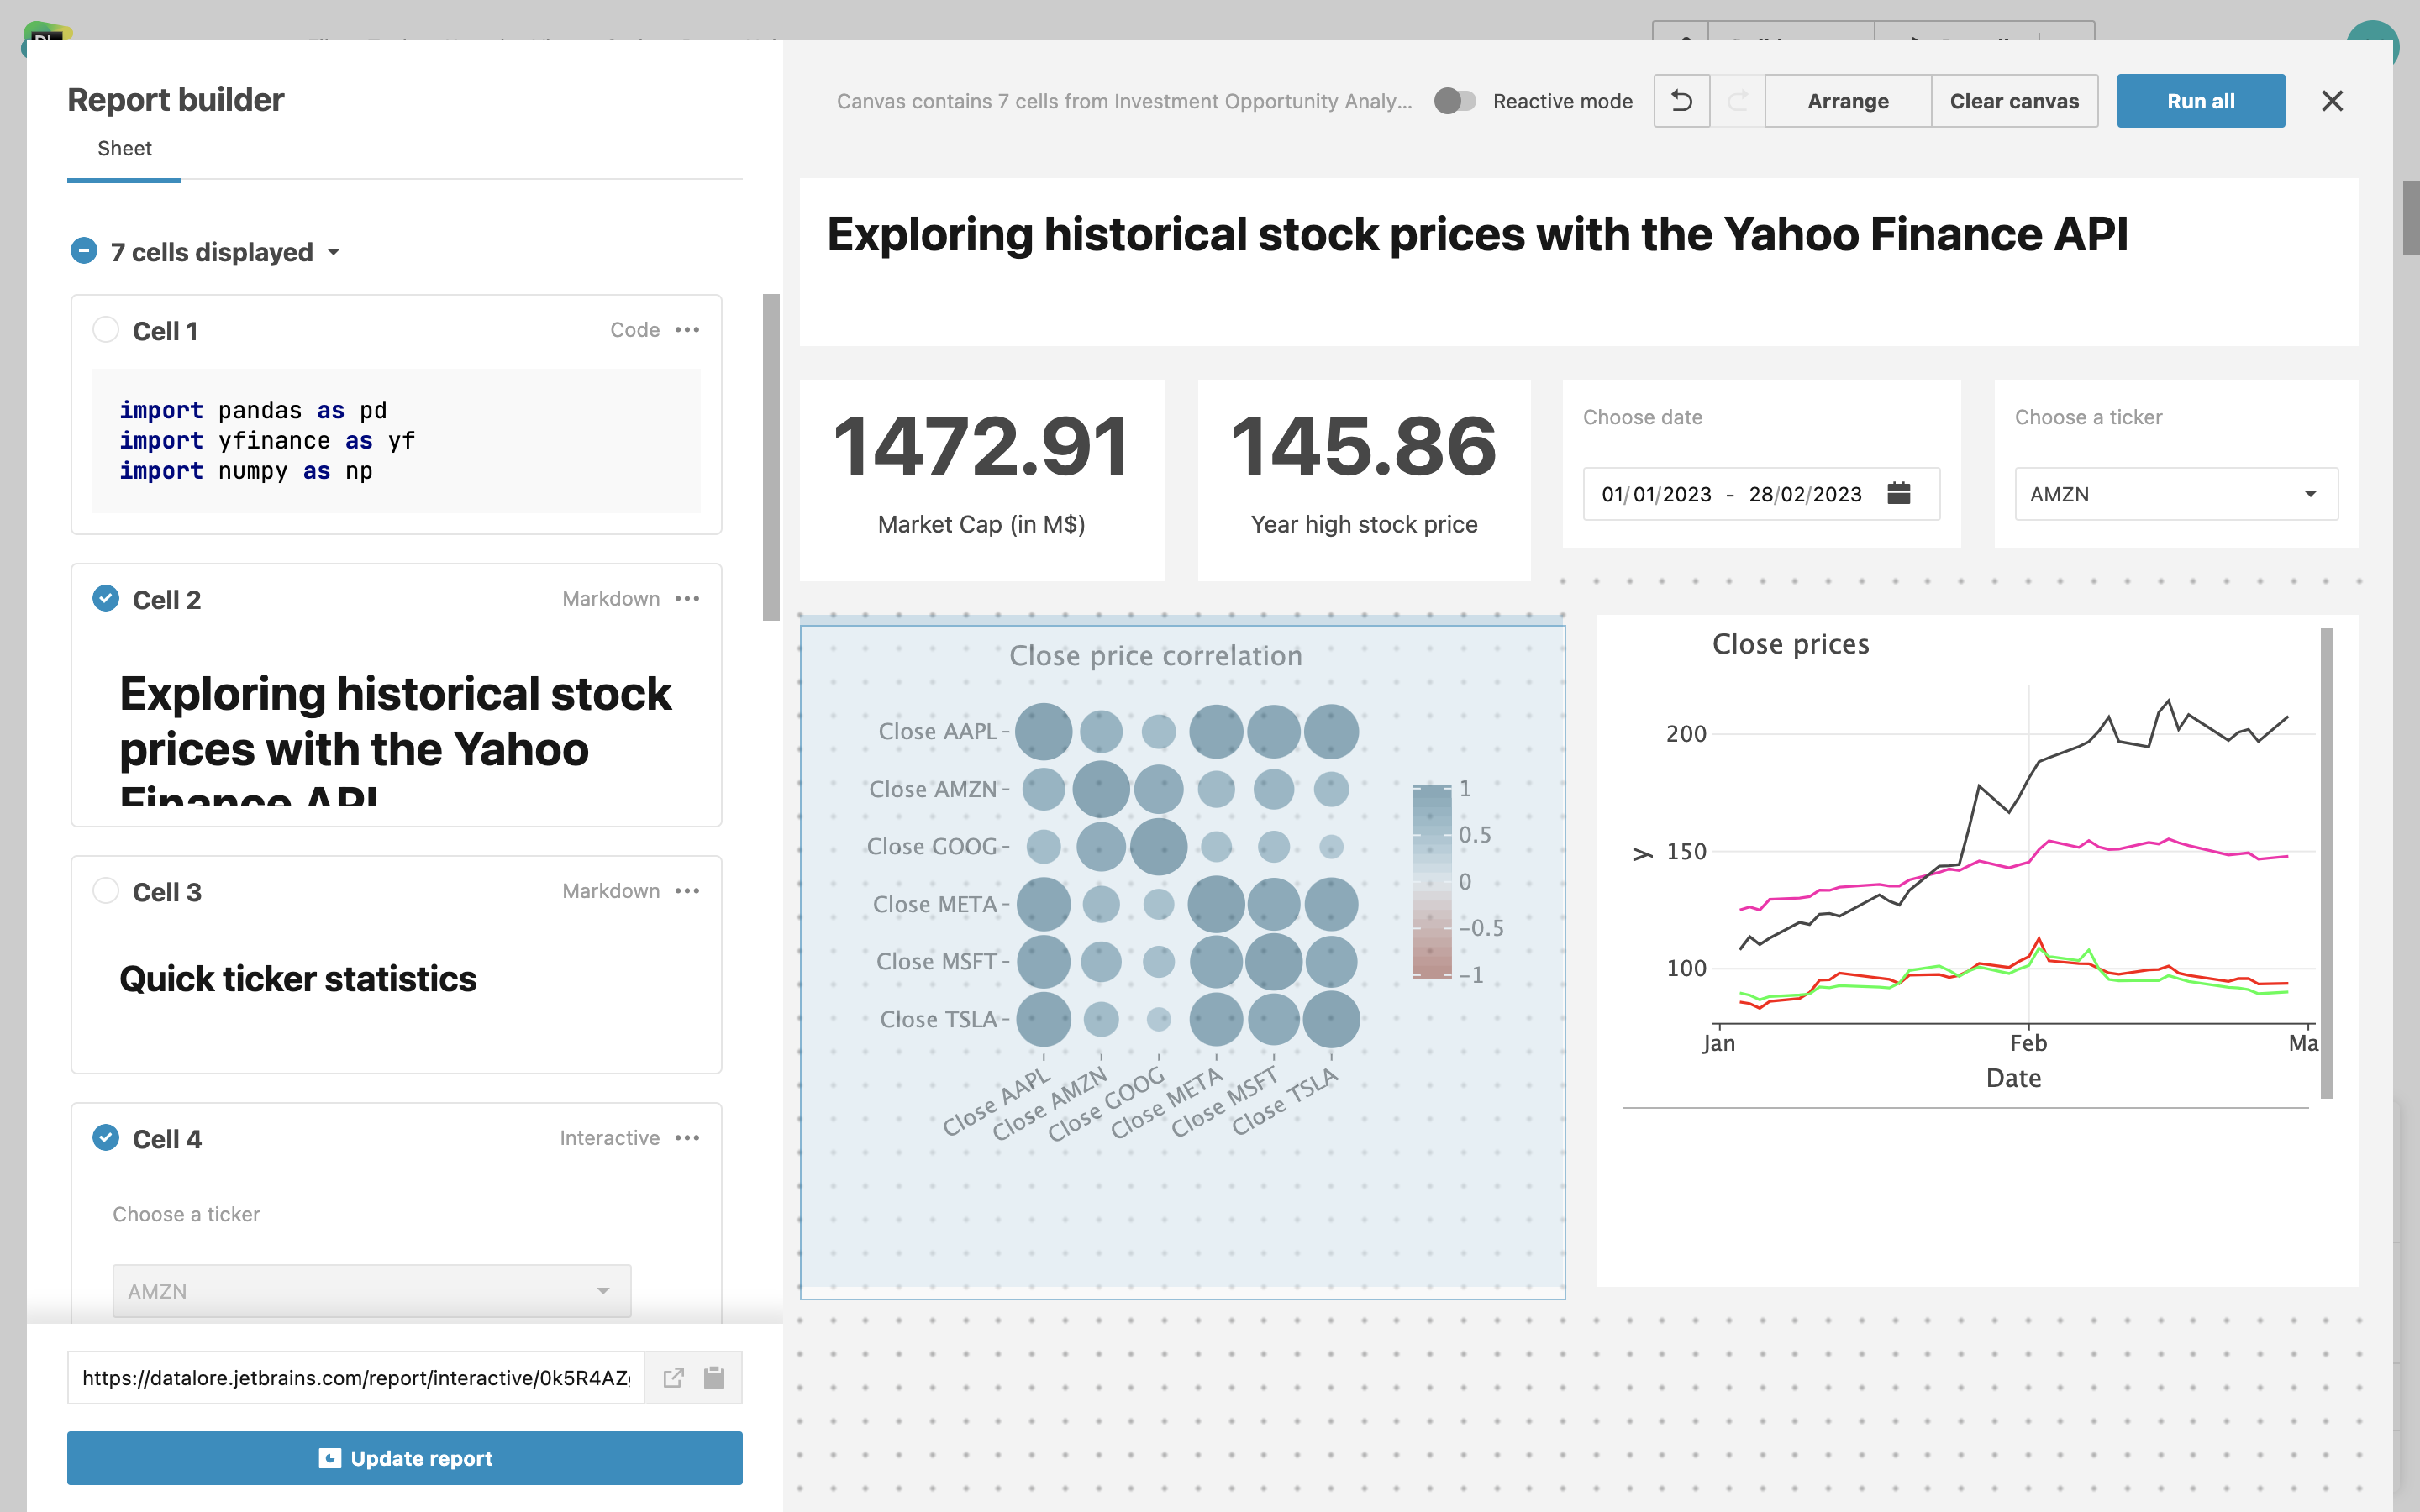Click the Arrange toolbar option
2420x1512 pixels.
coord(1847,101)
